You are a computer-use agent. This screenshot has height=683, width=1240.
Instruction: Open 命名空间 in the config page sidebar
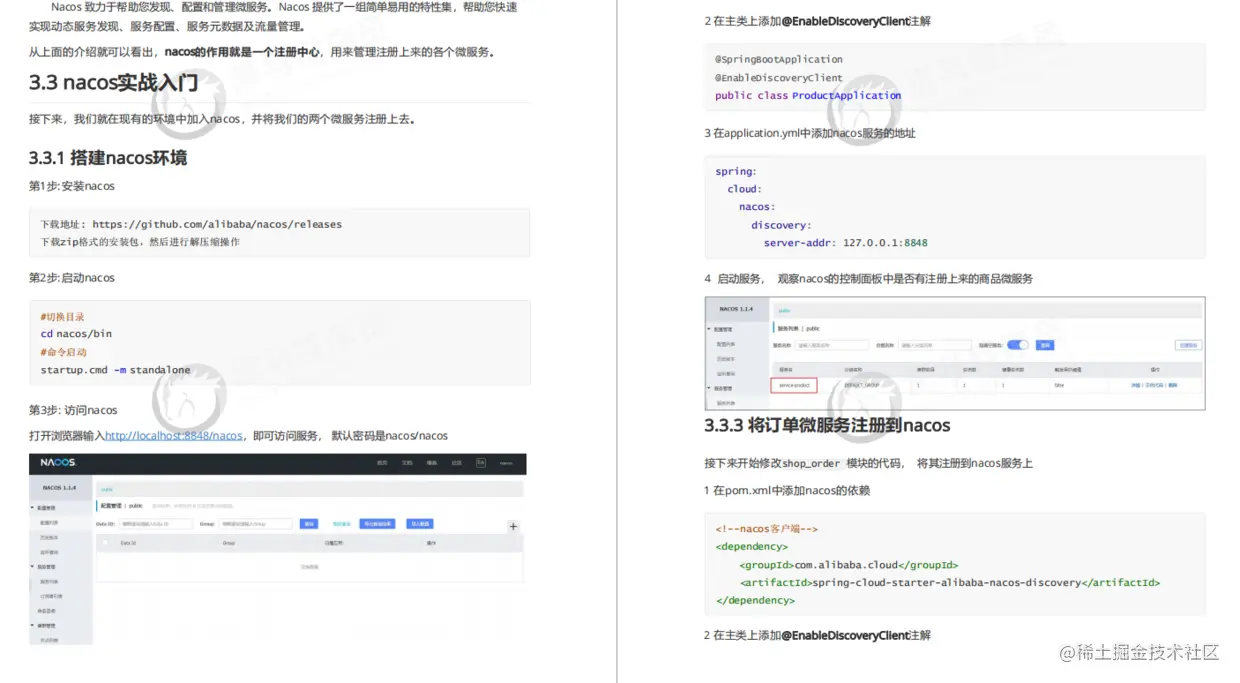(x=48, y=611)
